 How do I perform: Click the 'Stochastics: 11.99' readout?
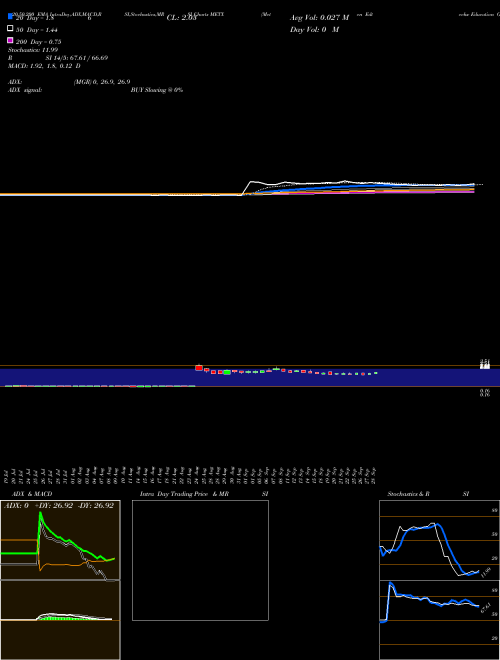click(33, 50)
